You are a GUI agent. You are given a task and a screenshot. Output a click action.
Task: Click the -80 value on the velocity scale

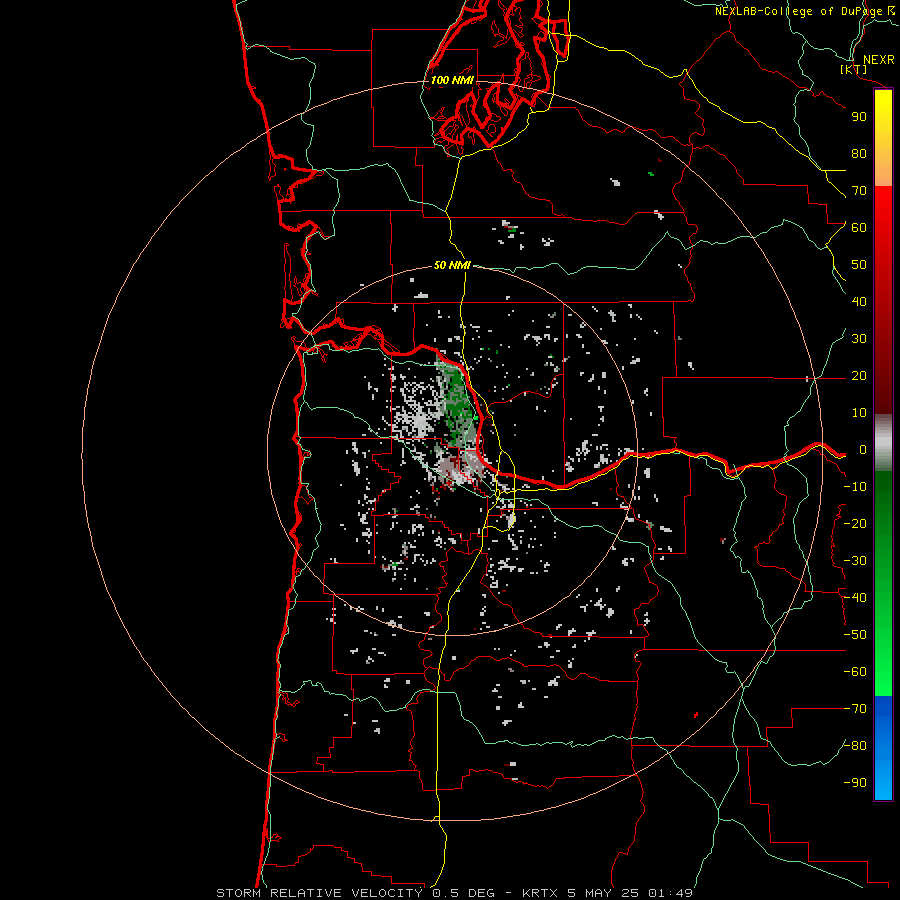click(x=855, y=746)
